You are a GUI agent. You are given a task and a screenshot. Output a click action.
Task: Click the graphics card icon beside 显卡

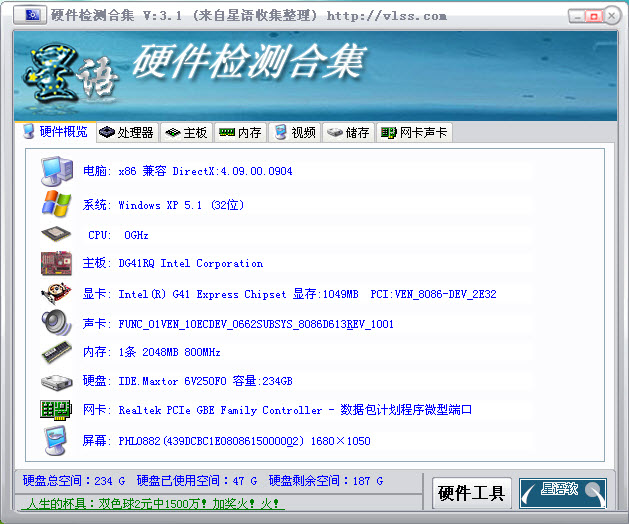56,294
